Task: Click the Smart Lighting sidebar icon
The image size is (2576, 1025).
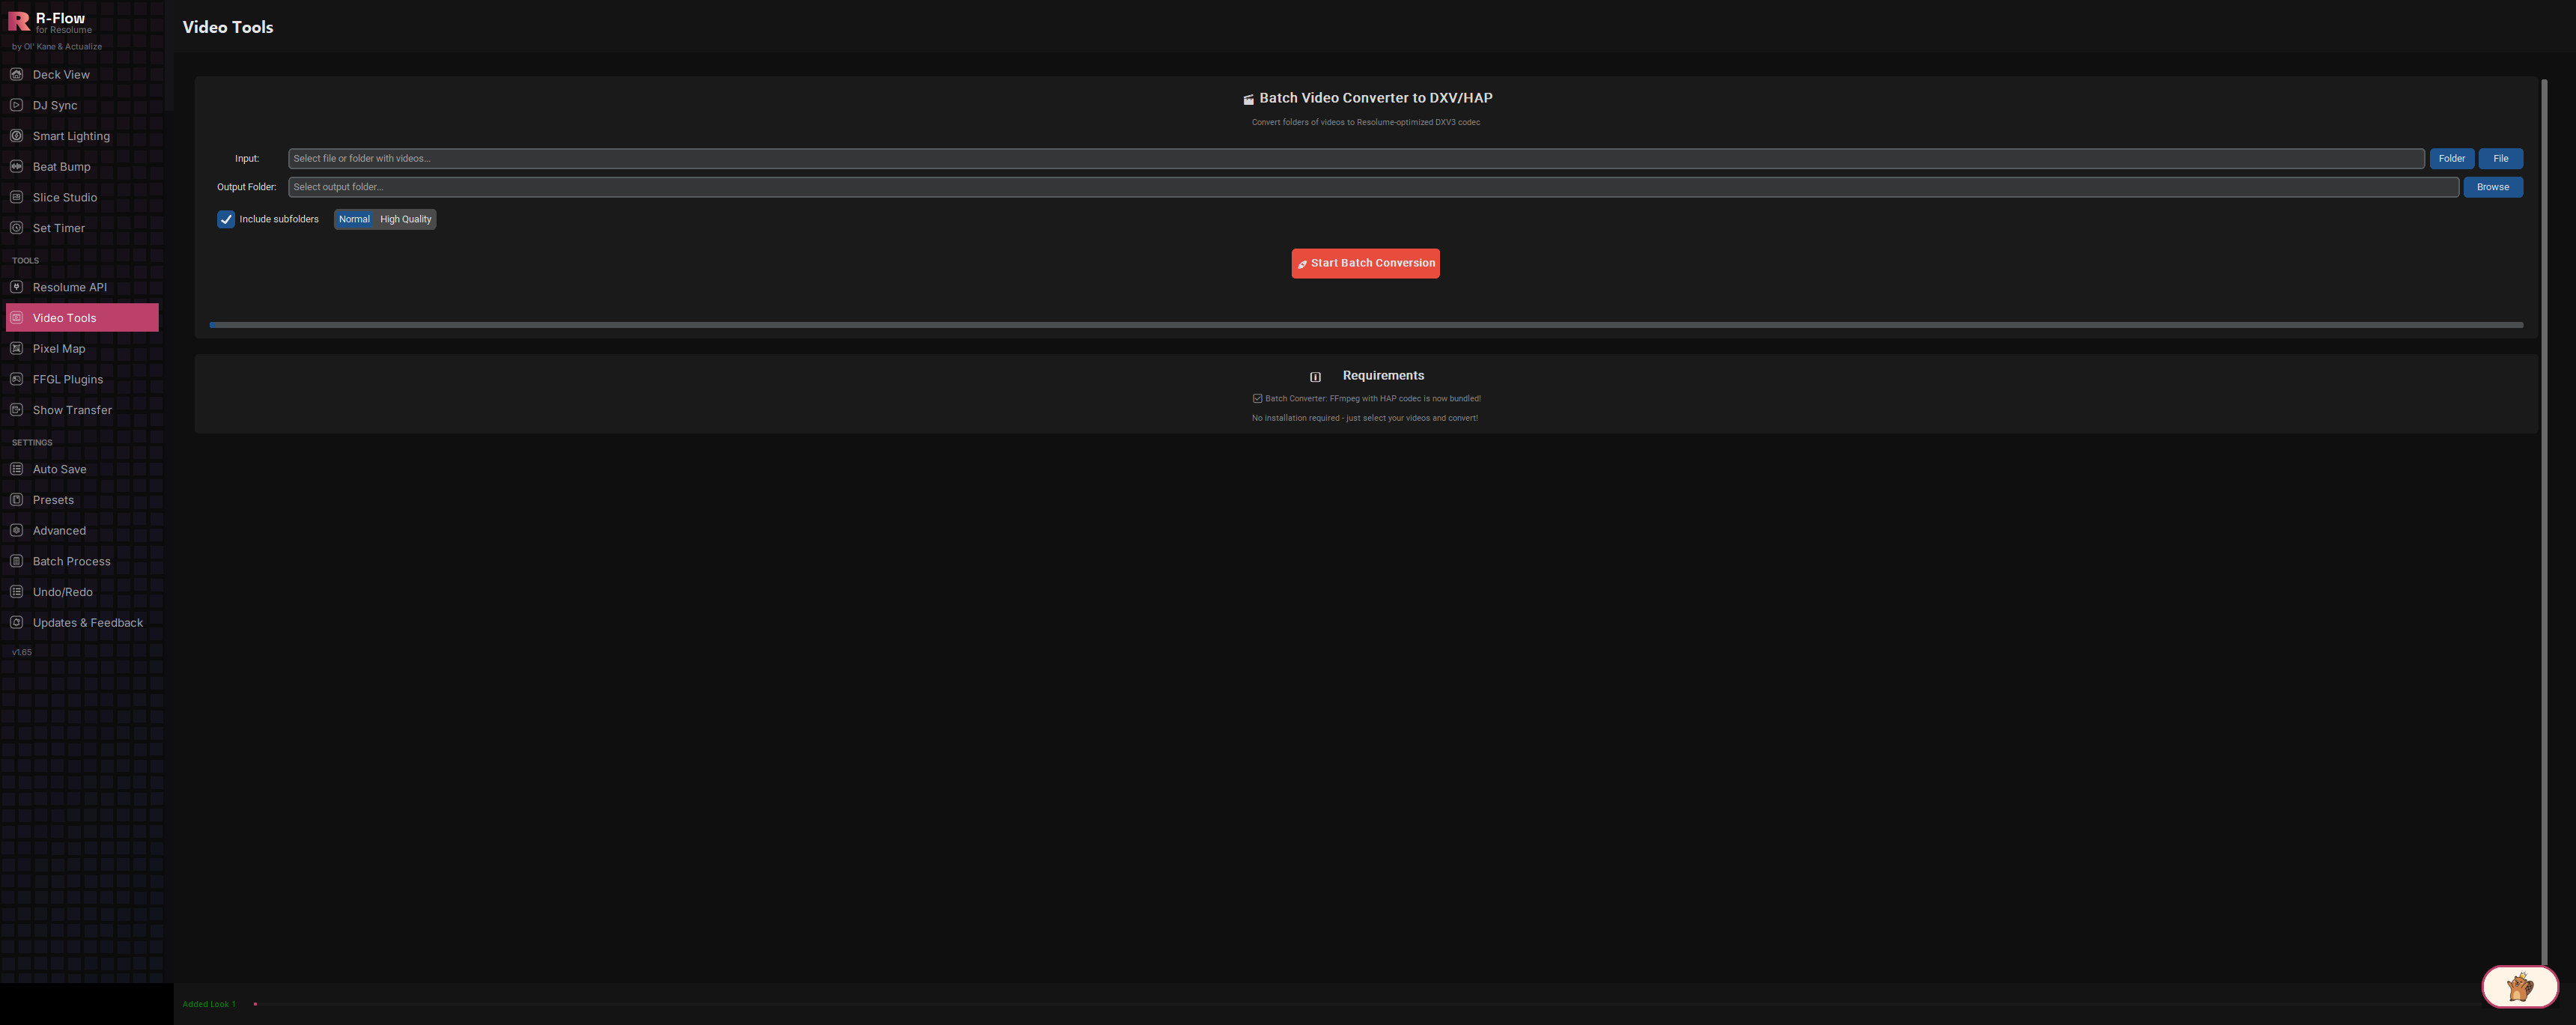Action: (x=16, y=136)
